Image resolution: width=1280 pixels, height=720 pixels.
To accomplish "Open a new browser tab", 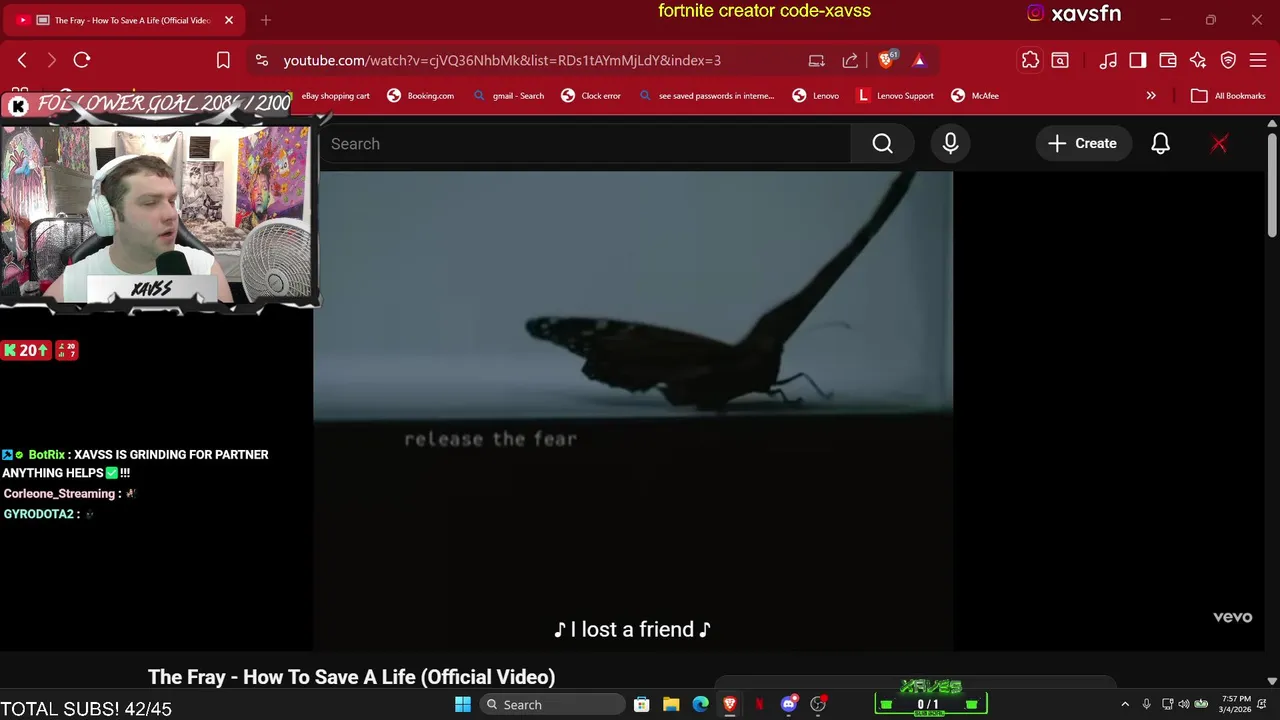I will pos(266,20).
